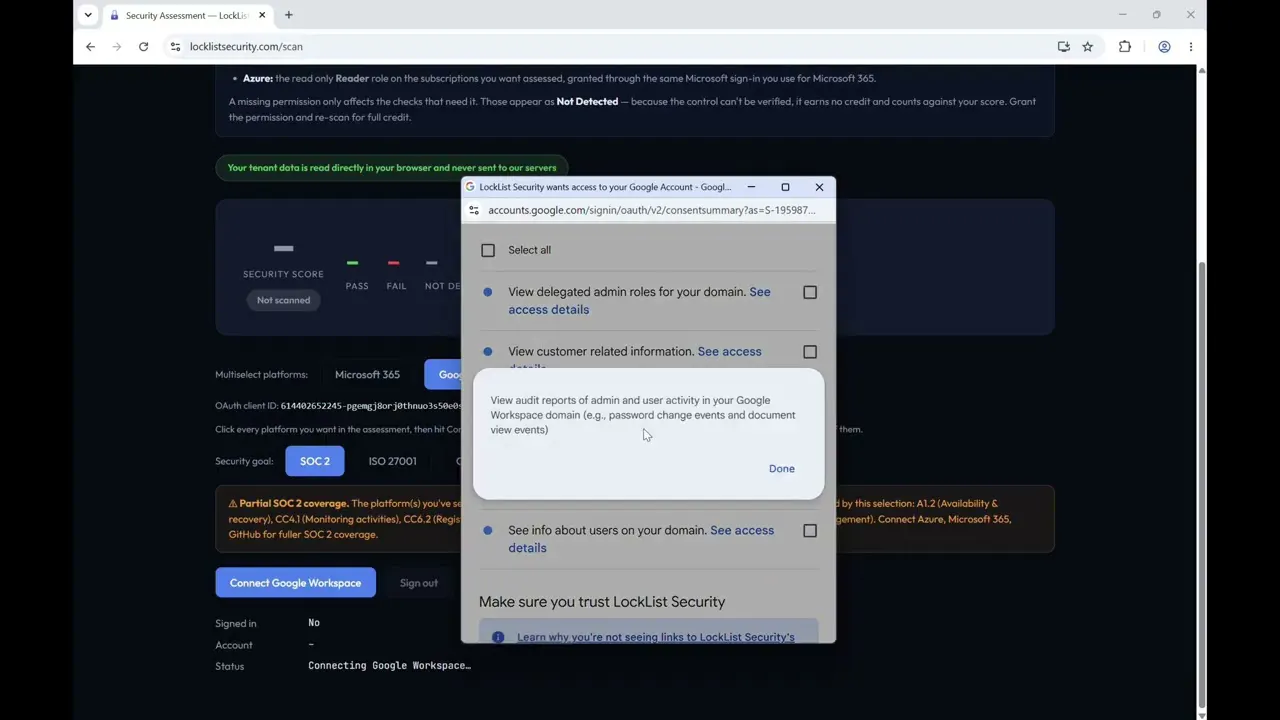Image resolution: width=1280 pixels, height=720 pixels.
Task: Open See access details for customer information
Action: pyautogui.click(x=729, y=352)
